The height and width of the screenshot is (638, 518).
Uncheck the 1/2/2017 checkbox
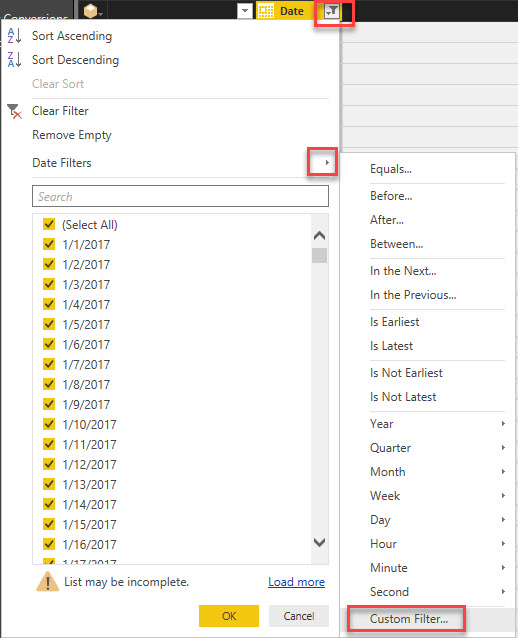49,264
